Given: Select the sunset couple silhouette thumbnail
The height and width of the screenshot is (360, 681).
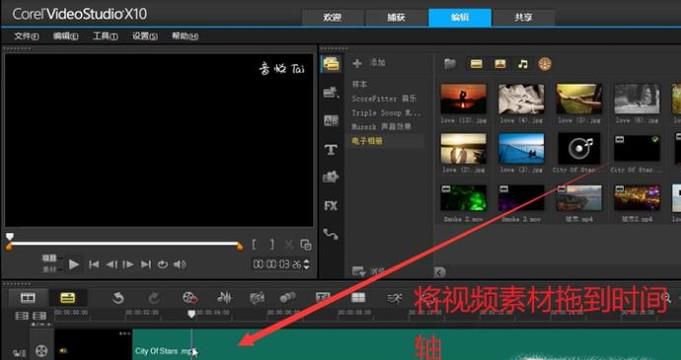Looking at the screenshot, I should (x=463, y=99).
